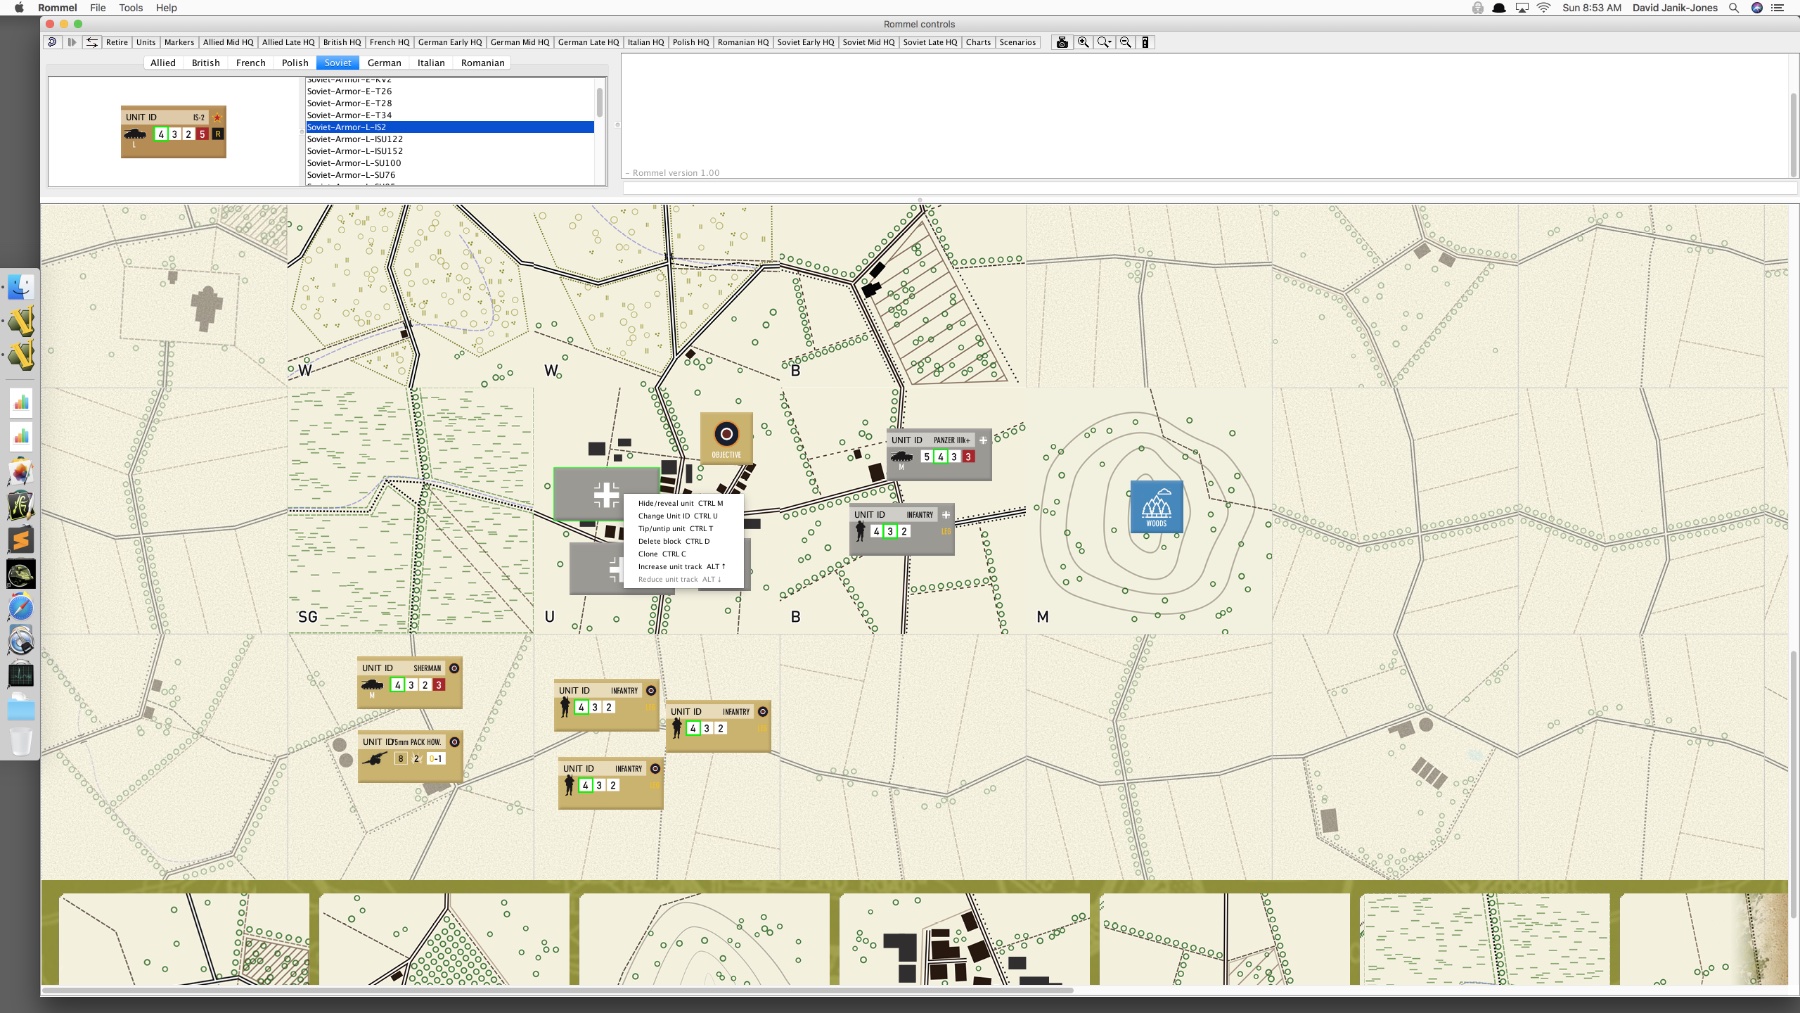Click the spiral icon at far left of toolbar
Screen dimensions: 1800x1013
51,42
